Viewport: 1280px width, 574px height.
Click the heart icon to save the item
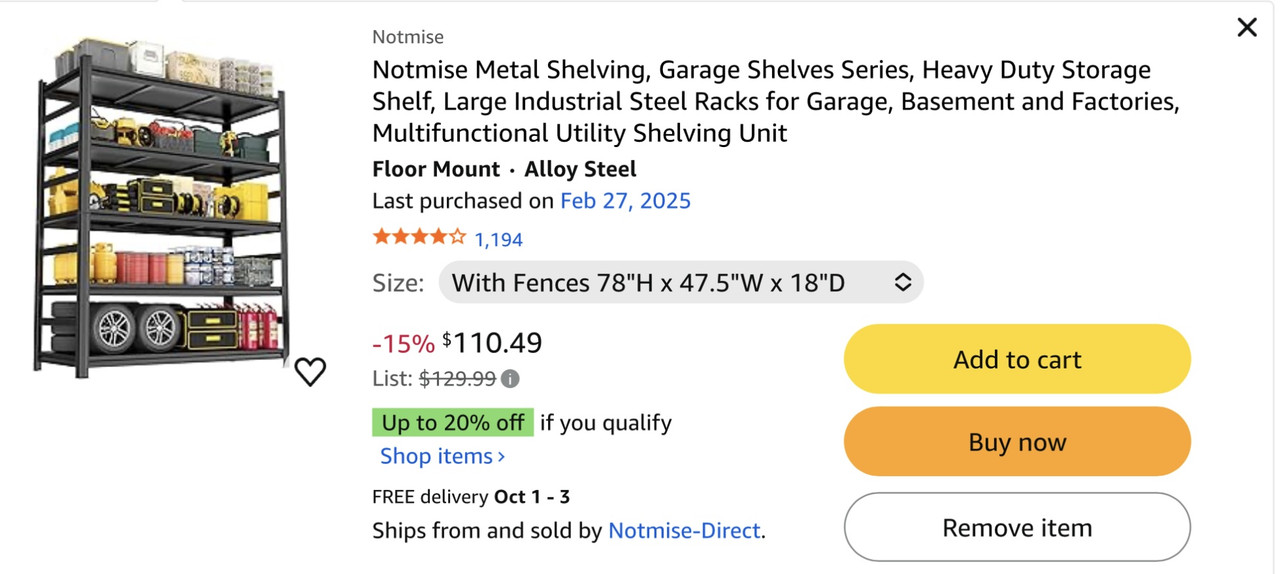click(x=310, y=372)
